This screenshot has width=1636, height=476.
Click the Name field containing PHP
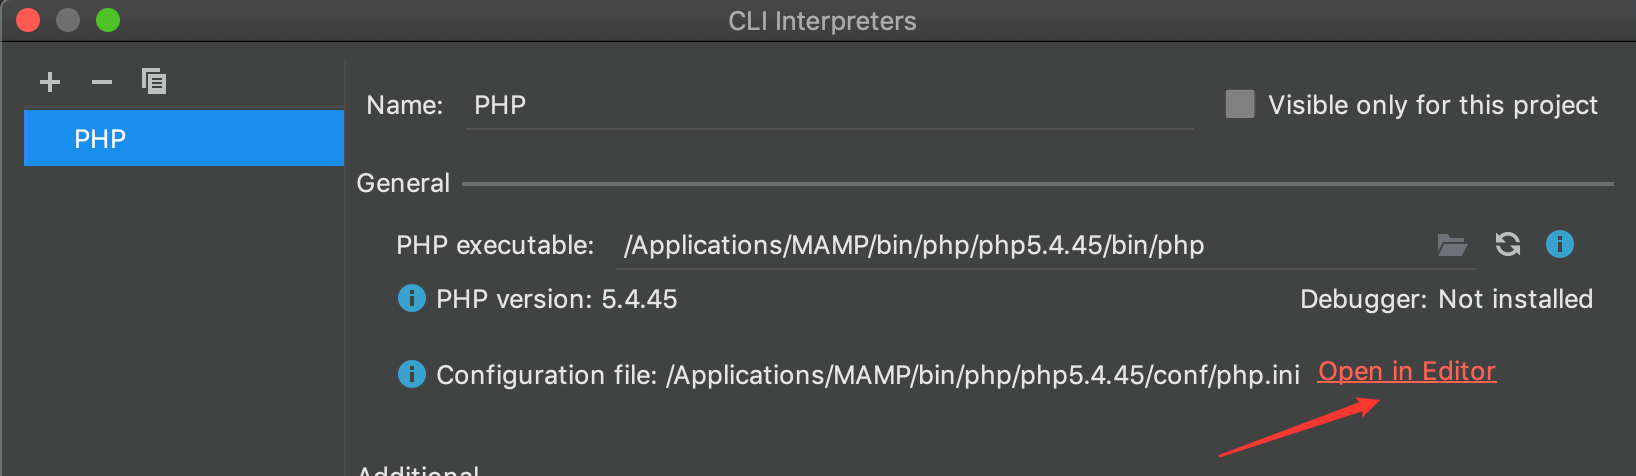click(830, 105)
